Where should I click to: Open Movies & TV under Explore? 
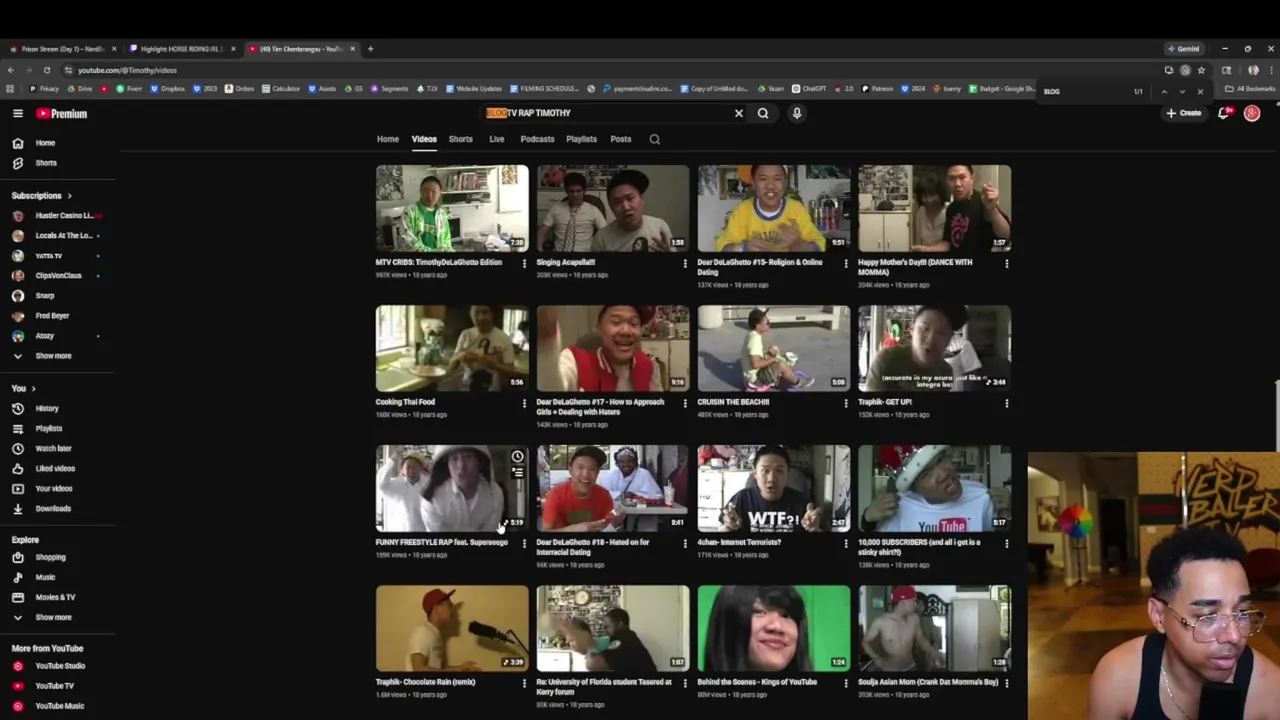coord(57,597)
